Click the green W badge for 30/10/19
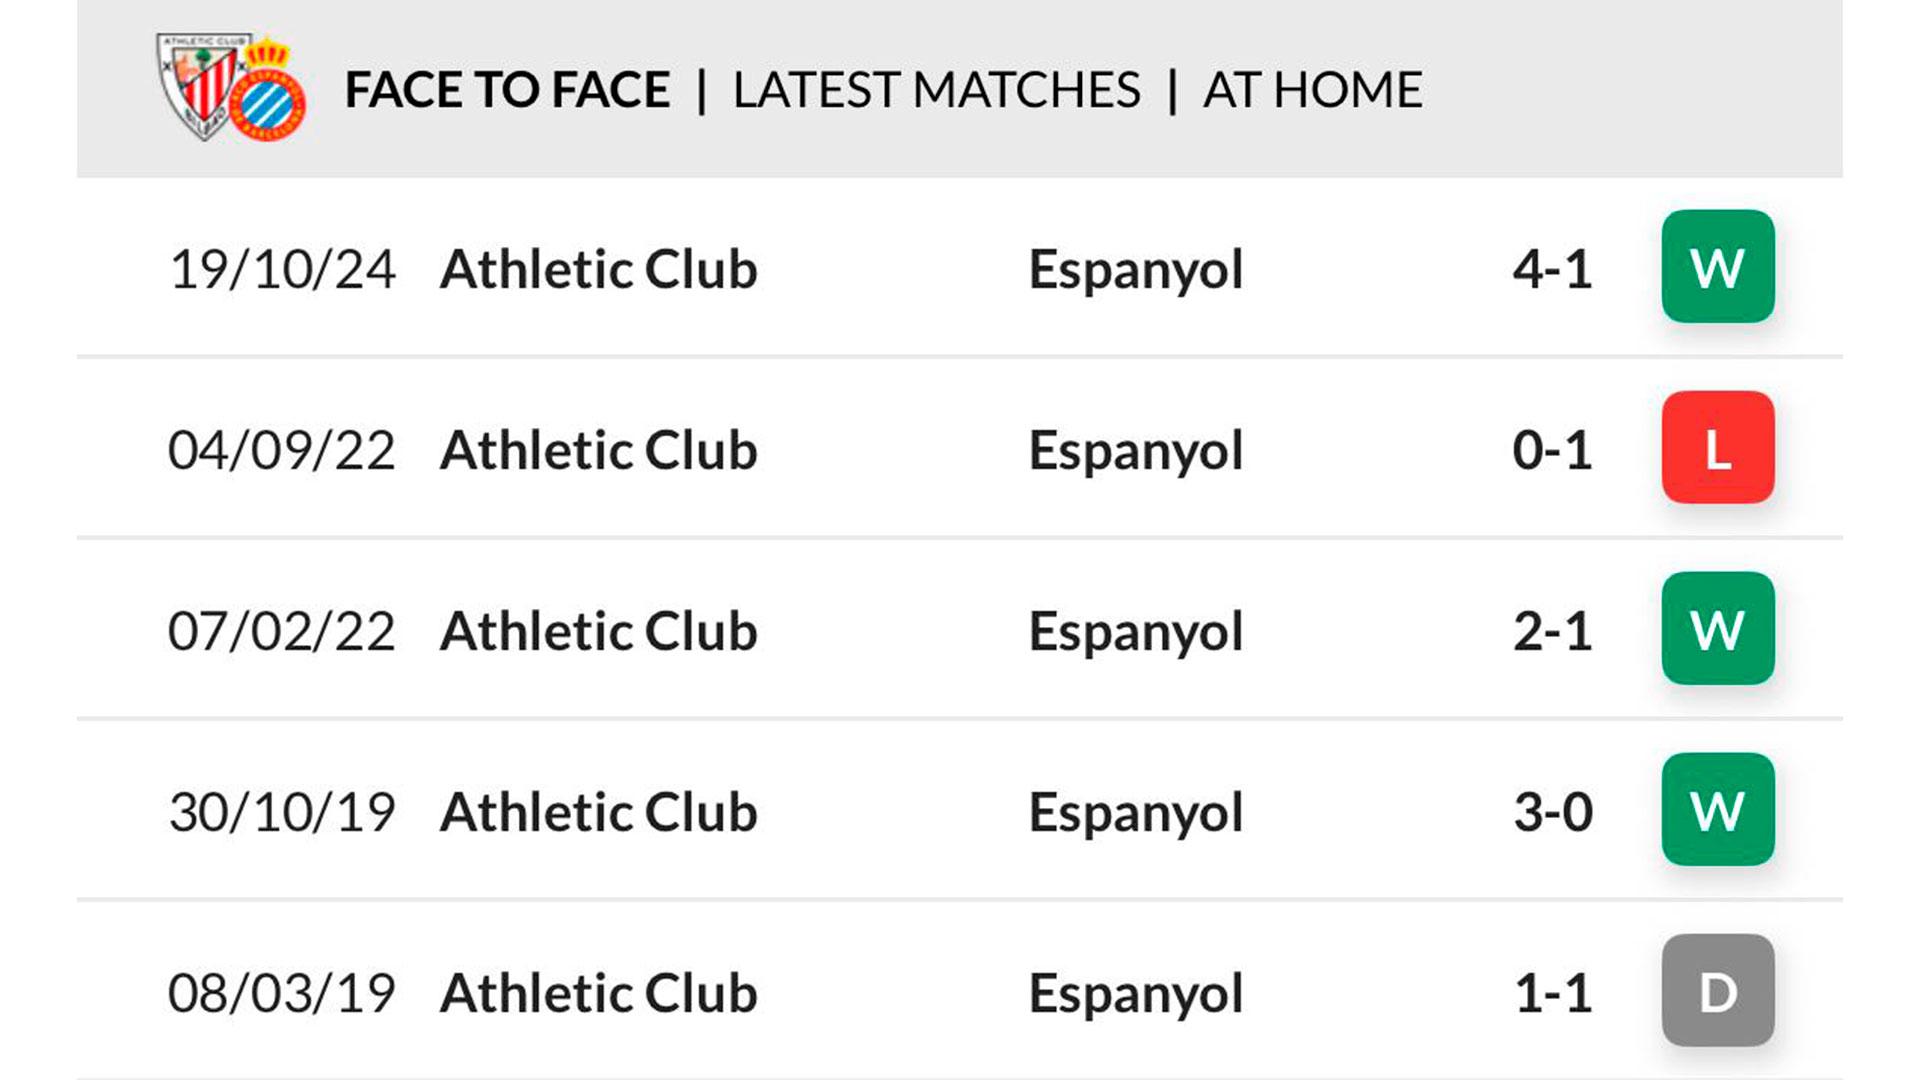Viewport: 1920px width, 1080px height. coord(1717,810)
